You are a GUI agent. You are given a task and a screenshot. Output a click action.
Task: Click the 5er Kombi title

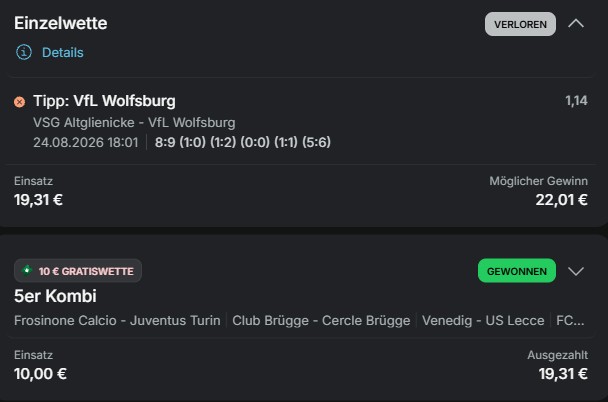tap(55, 296)
